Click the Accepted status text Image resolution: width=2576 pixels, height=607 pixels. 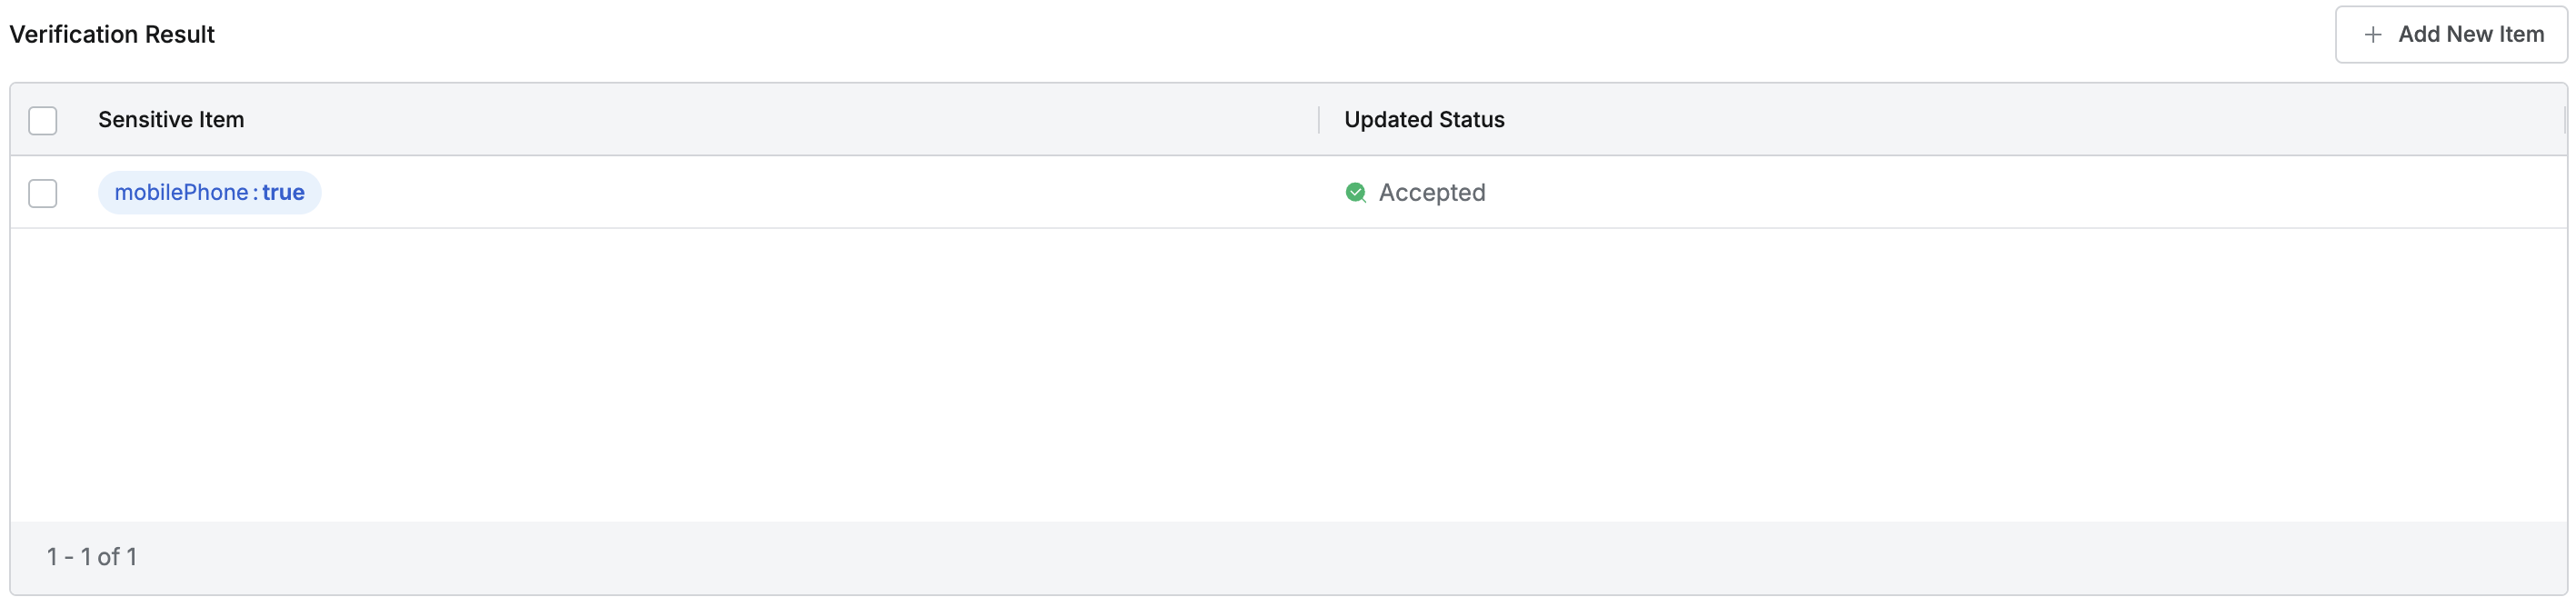tap(1432, 193)
